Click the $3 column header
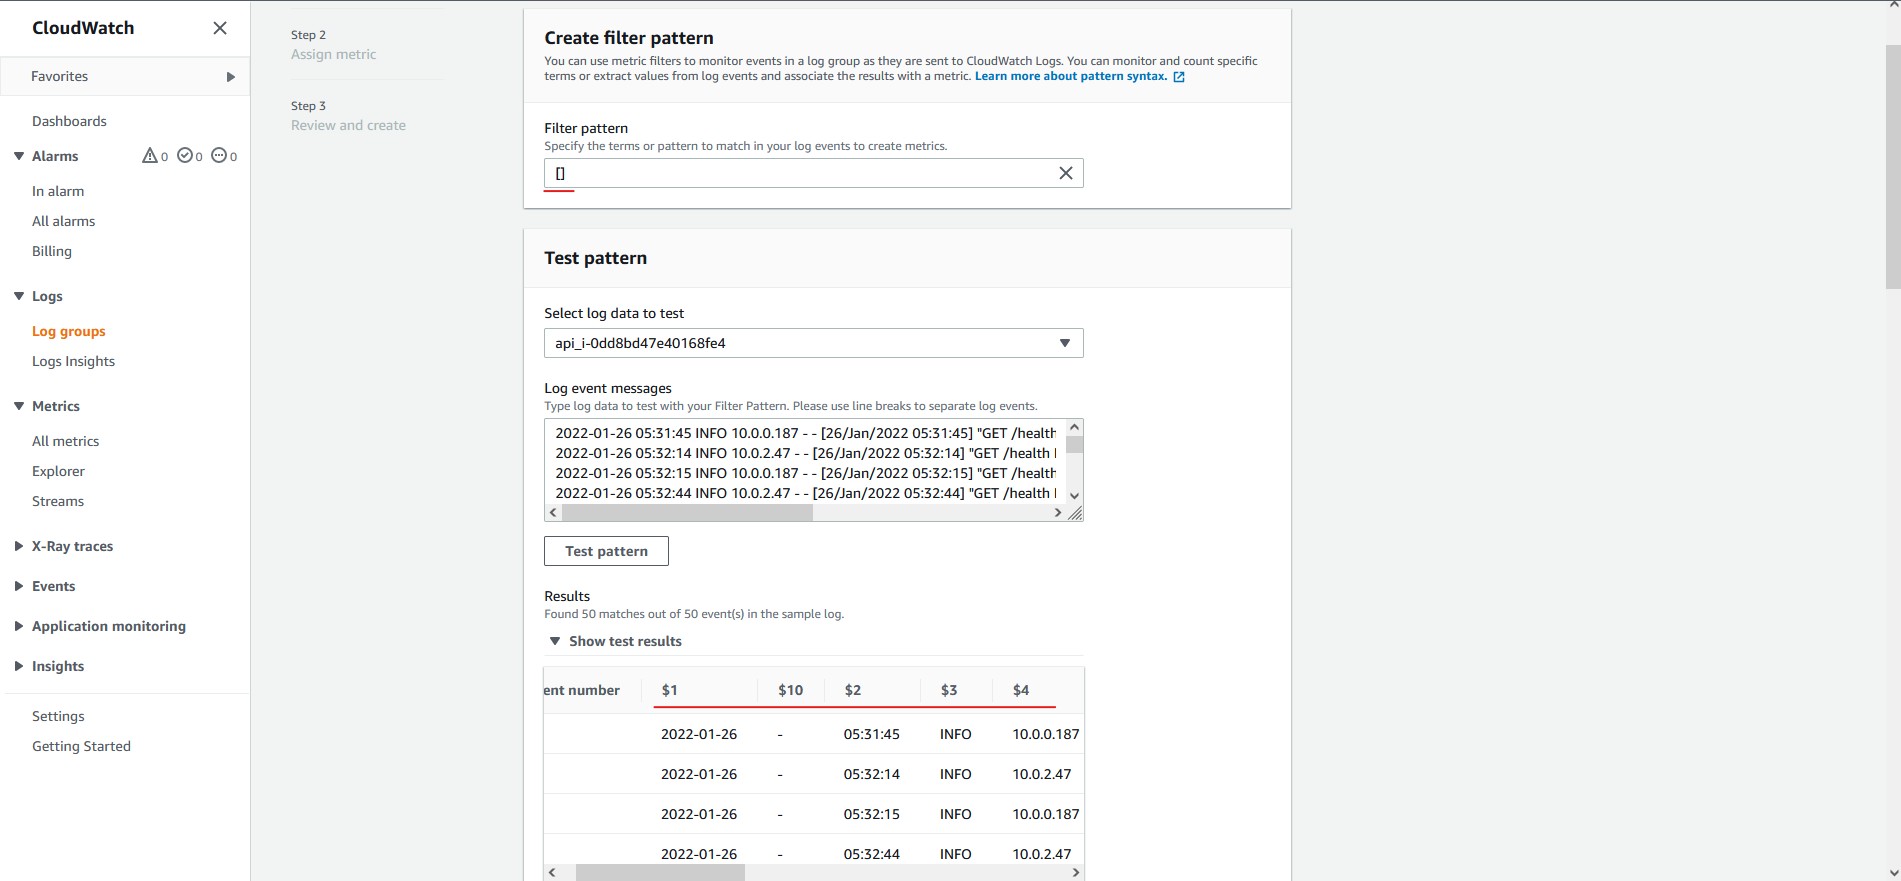Viewport: 1901px width, 881px height. 949,690
